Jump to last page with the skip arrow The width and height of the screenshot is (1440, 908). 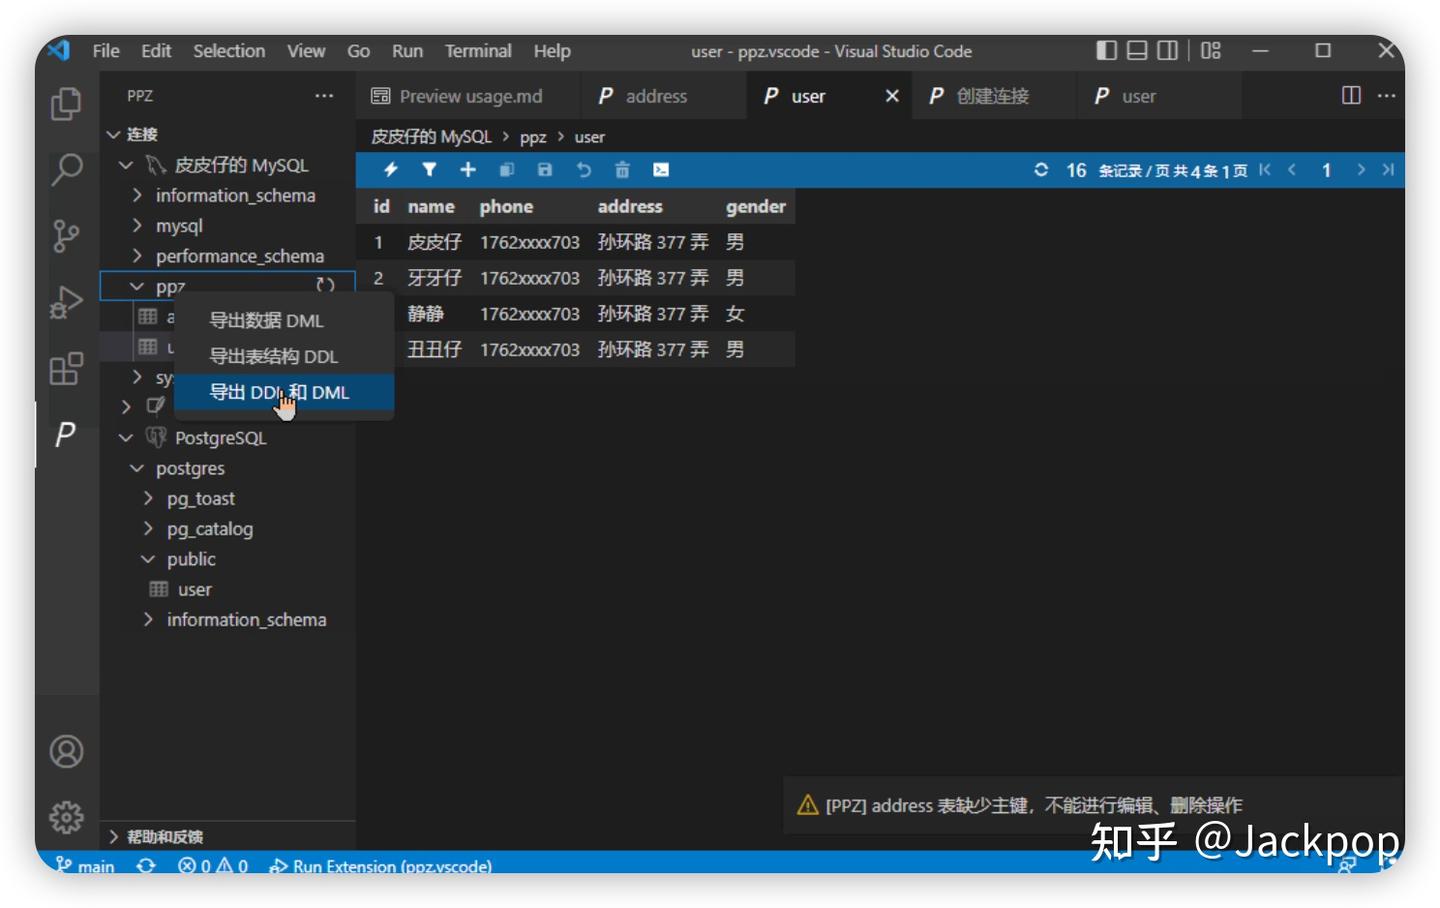(x=1389, y=170)
